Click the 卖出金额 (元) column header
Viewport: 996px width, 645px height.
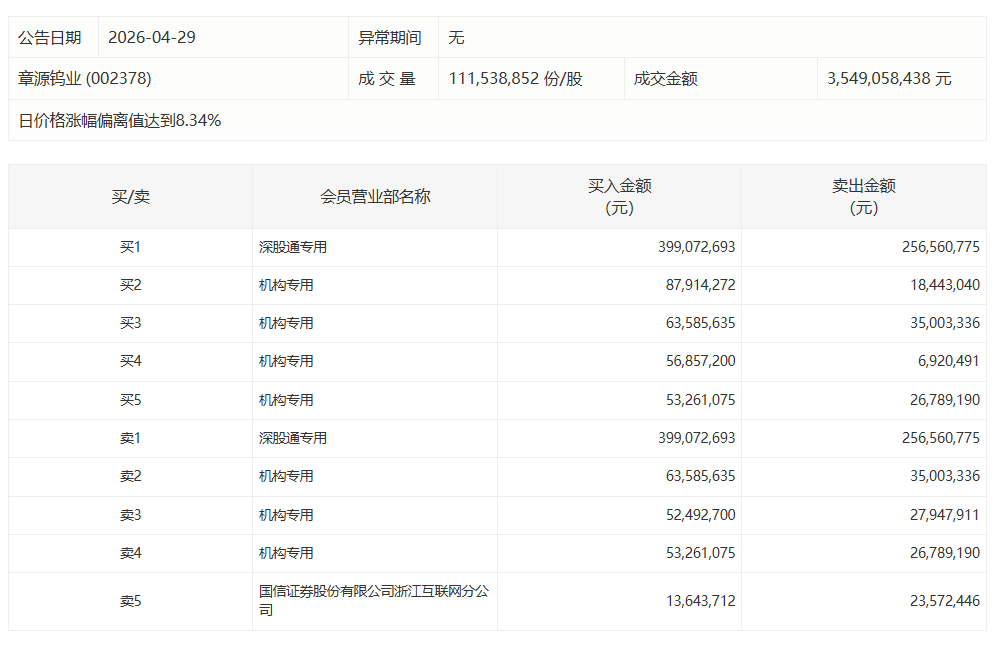tap(863, 196)
